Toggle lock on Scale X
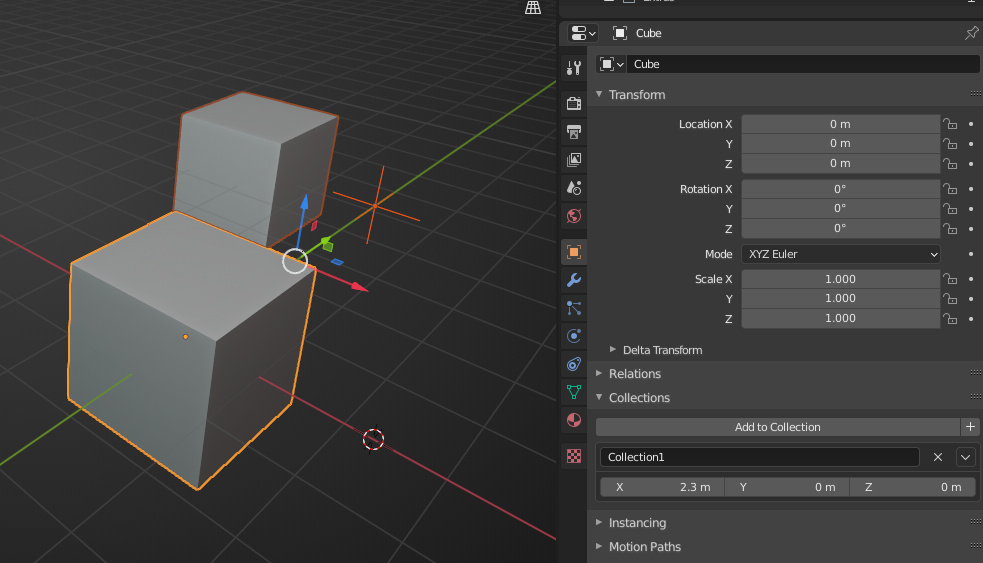The image size is (983, 563). coord(950,279)
